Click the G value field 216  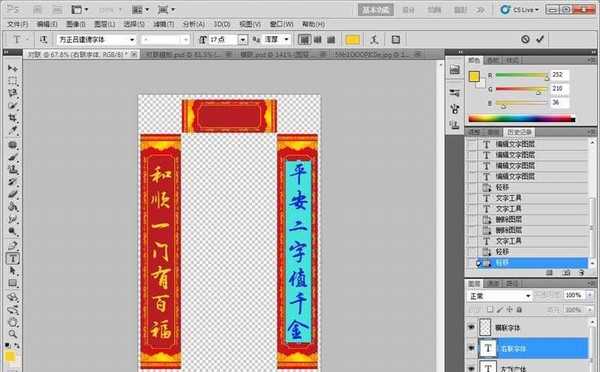tap(559, 89)
